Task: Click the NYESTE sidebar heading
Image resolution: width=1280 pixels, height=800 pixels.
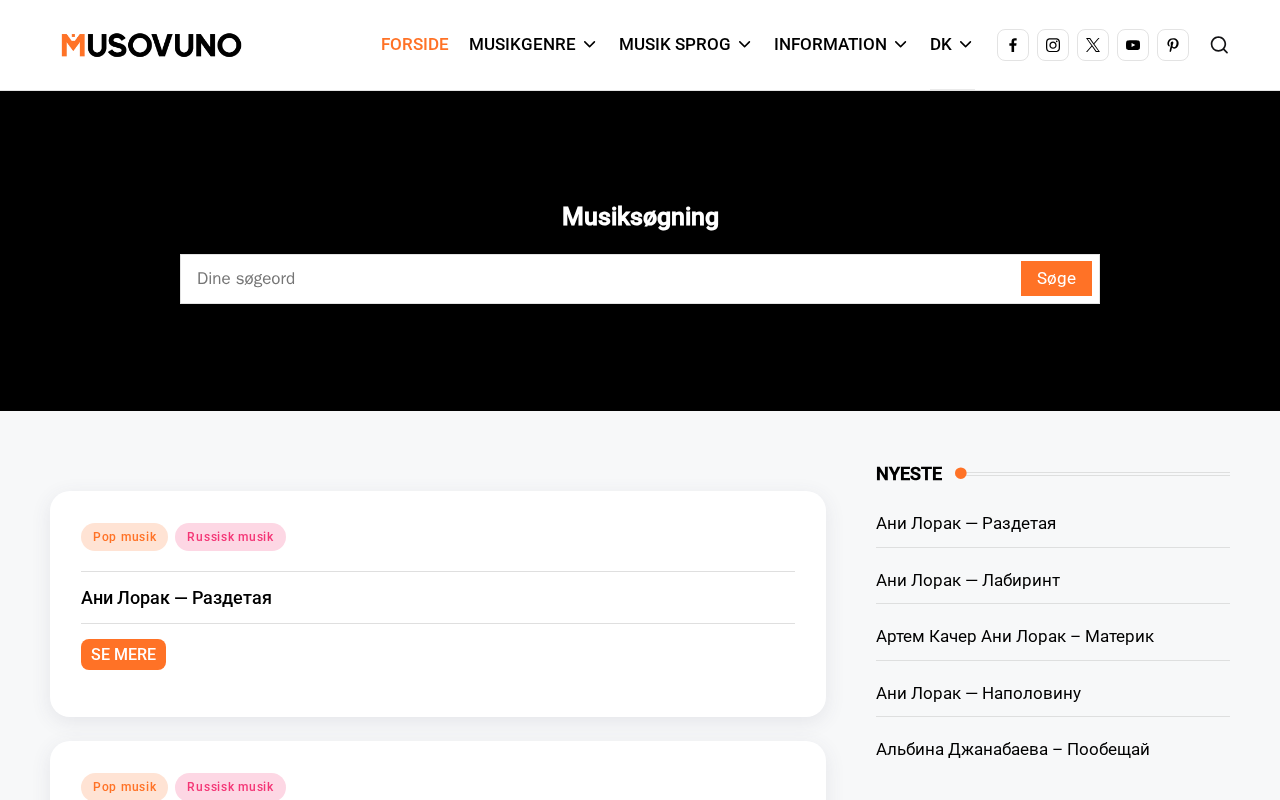Action: 909,474
